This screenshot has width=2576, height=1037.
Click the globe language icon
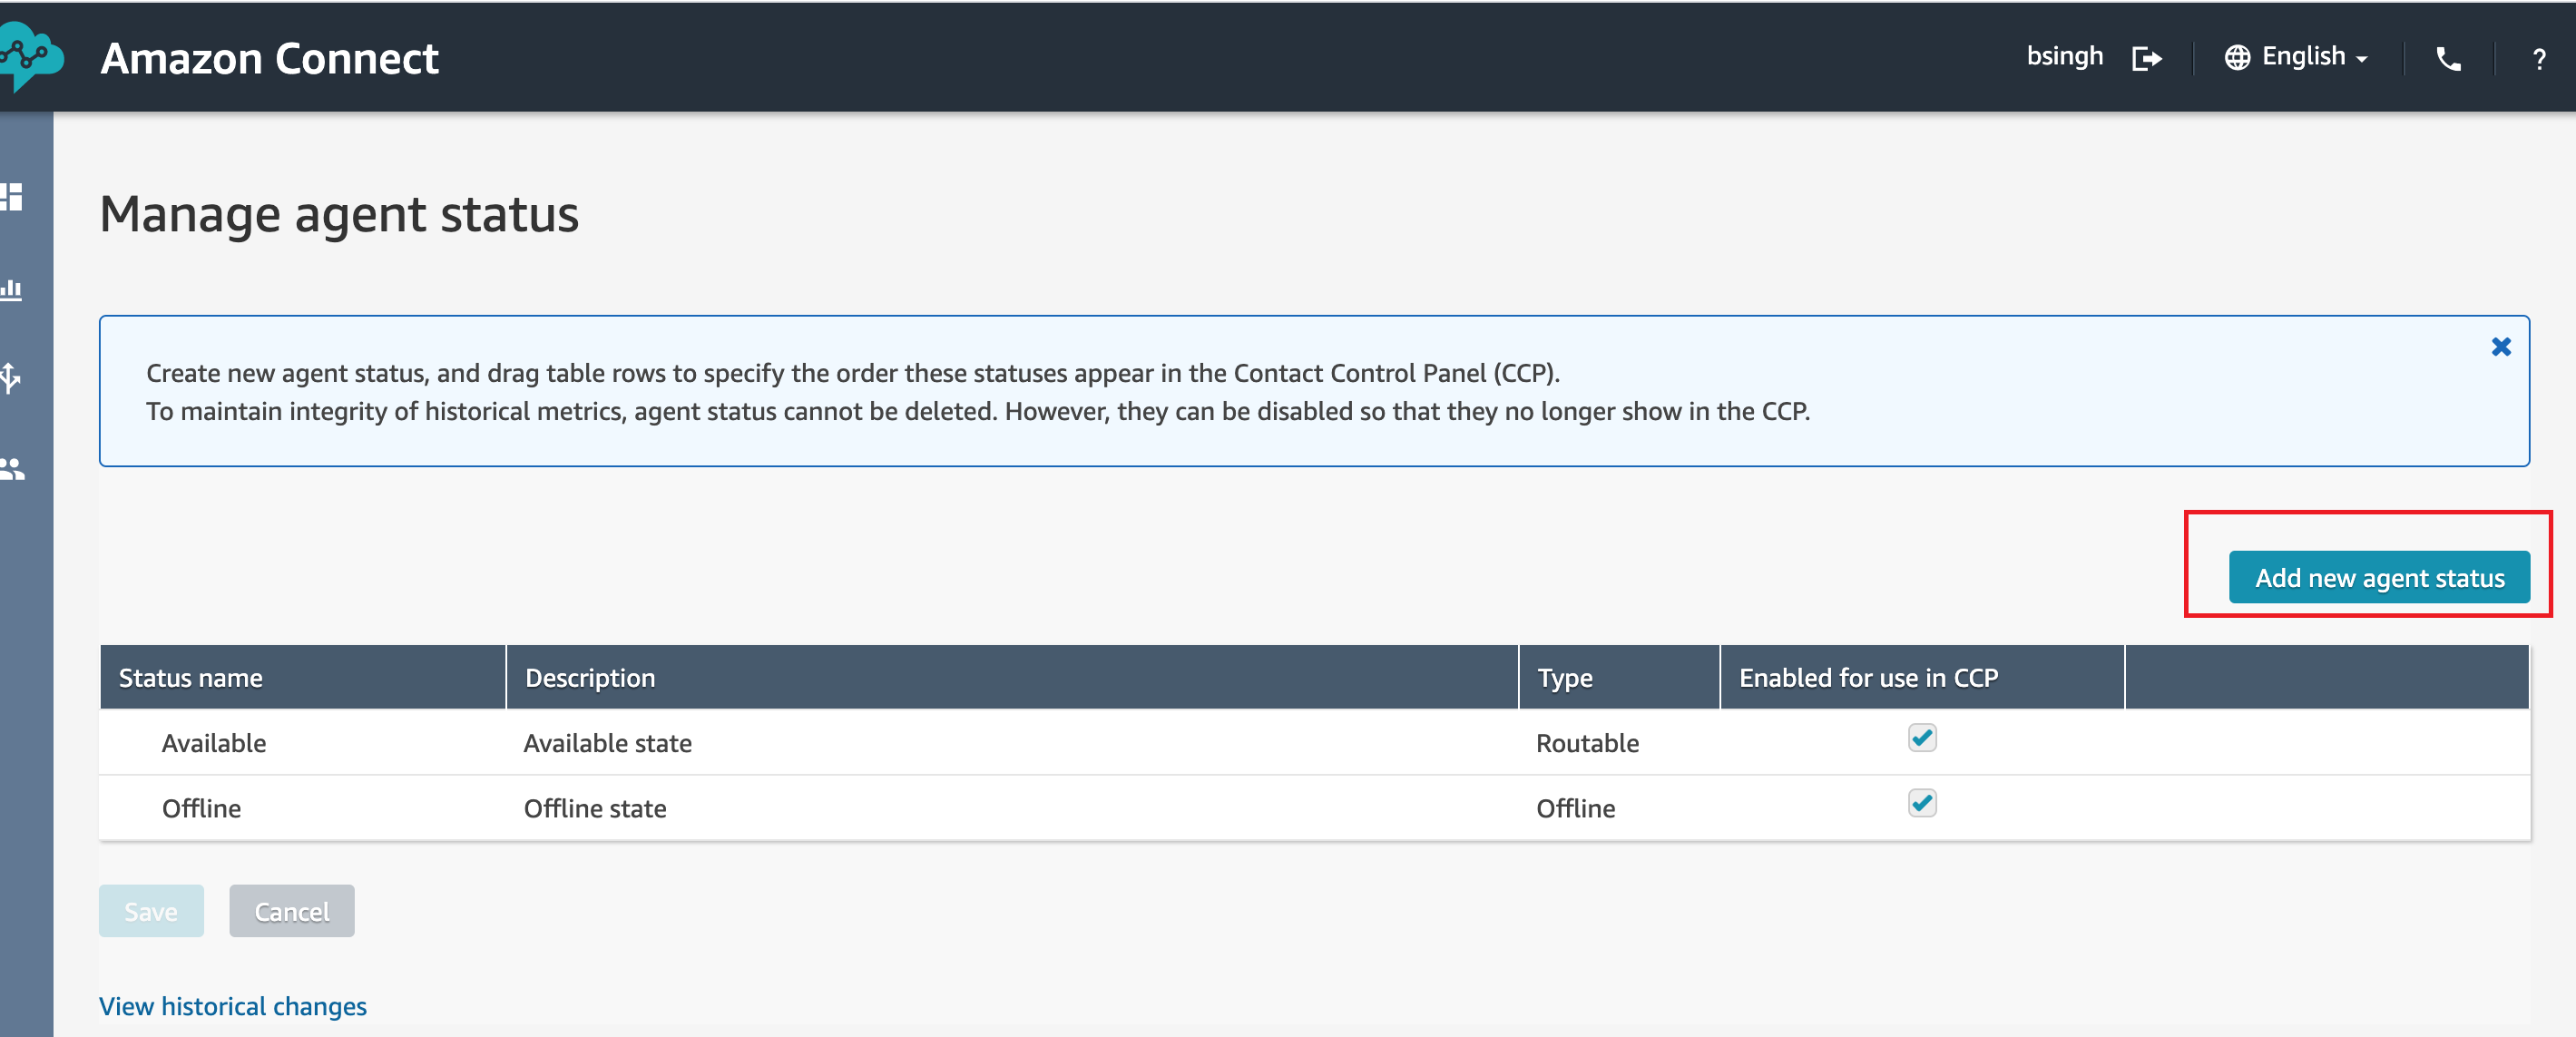click(x=2237, y=58)
